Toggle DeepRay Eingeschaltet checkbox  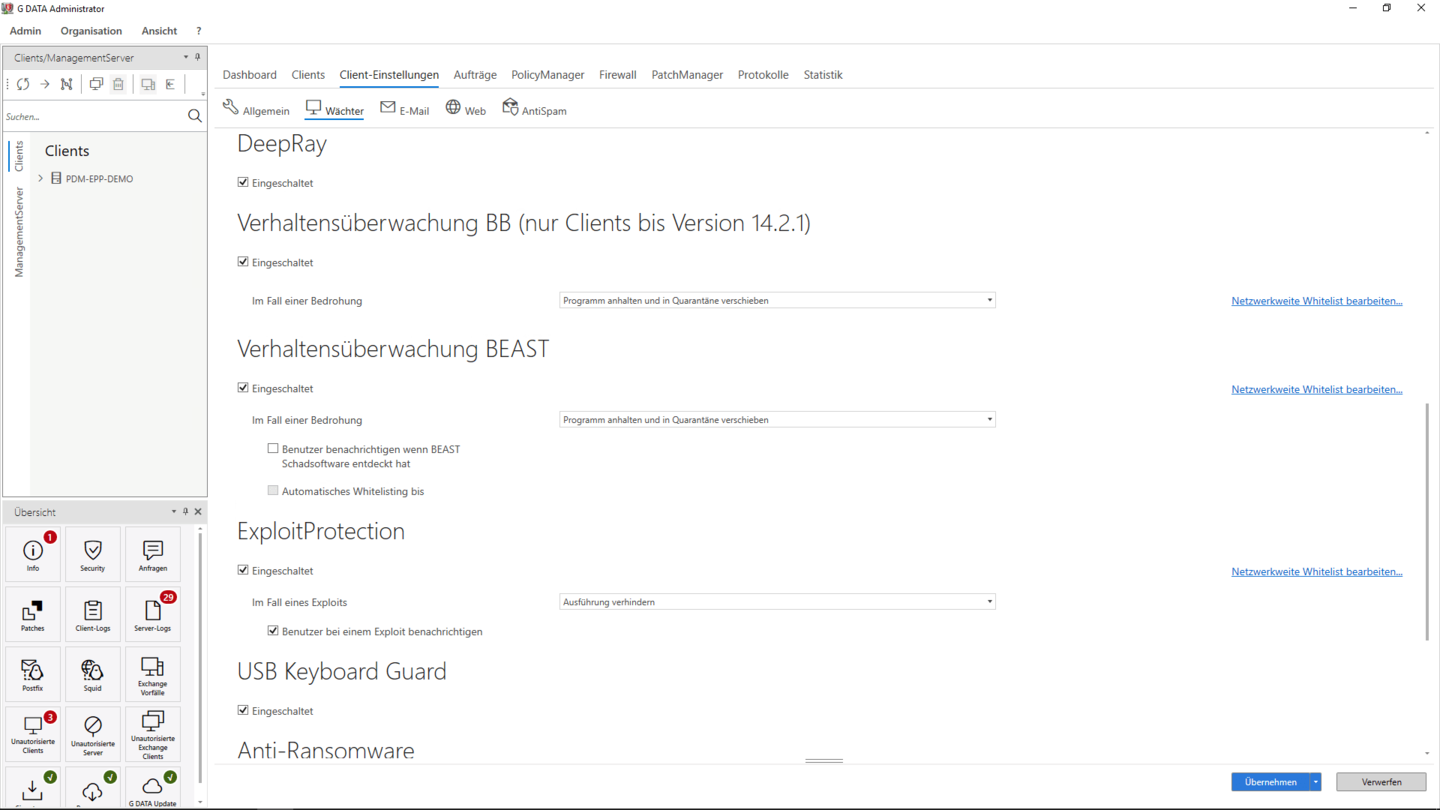(243, 182)
